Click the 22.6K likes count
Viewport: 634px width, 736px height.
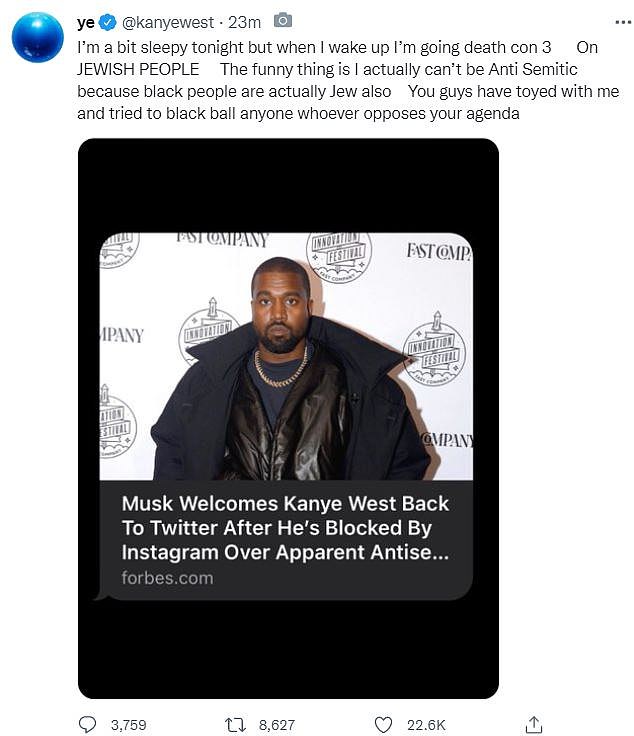click(x=424, y=723)
